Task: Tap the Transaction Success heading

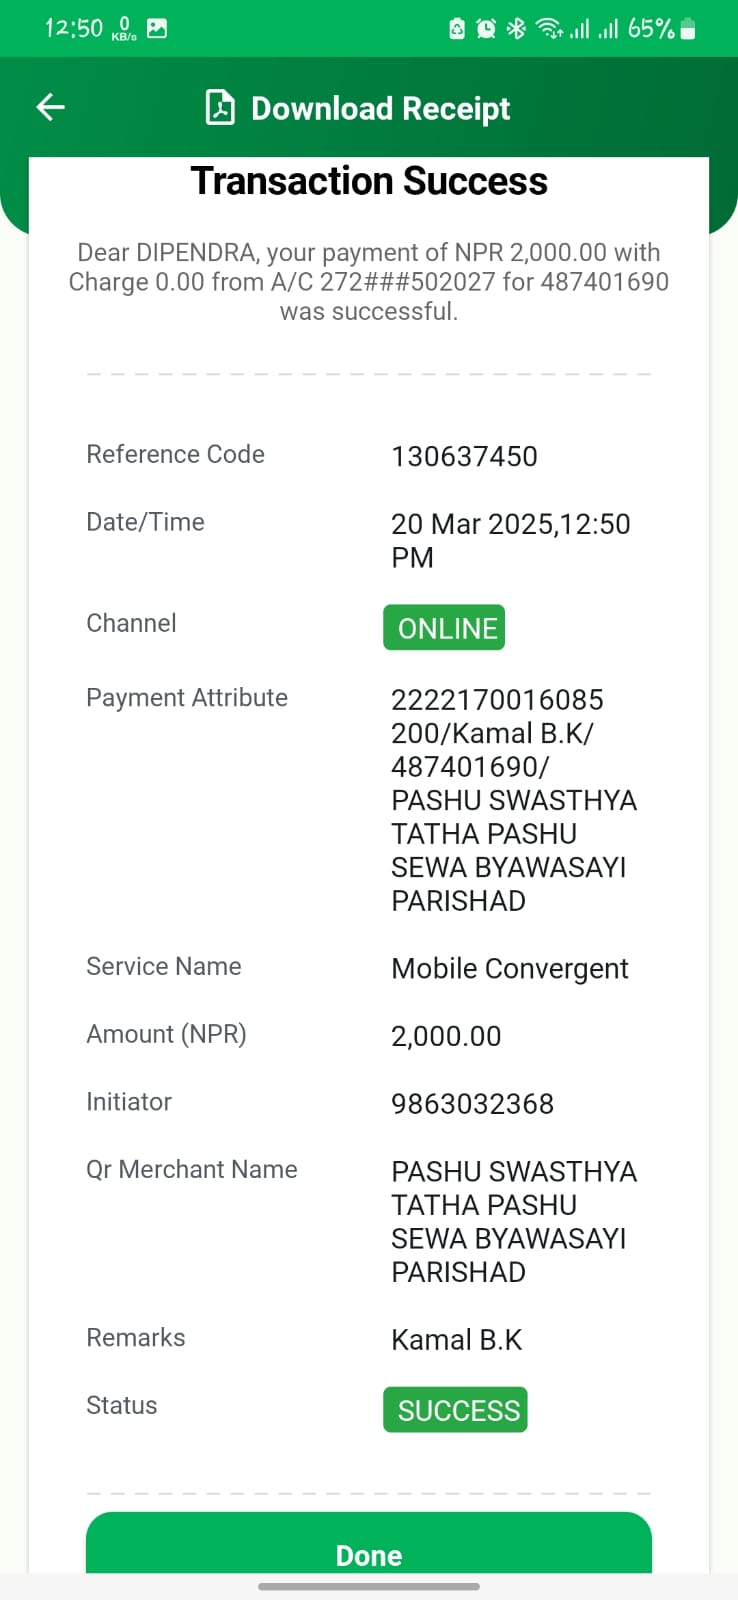Action: (369, 181)
